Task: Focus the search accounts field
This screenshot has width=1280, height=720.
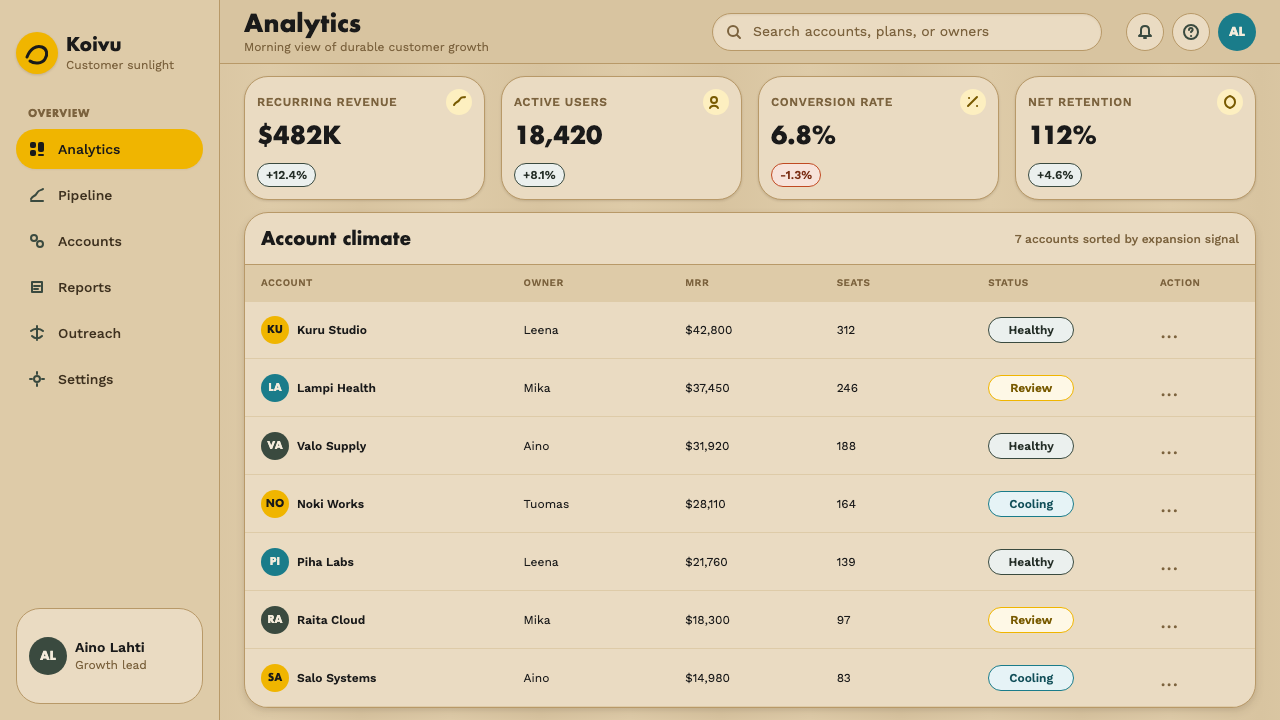Action: (907, 32)
